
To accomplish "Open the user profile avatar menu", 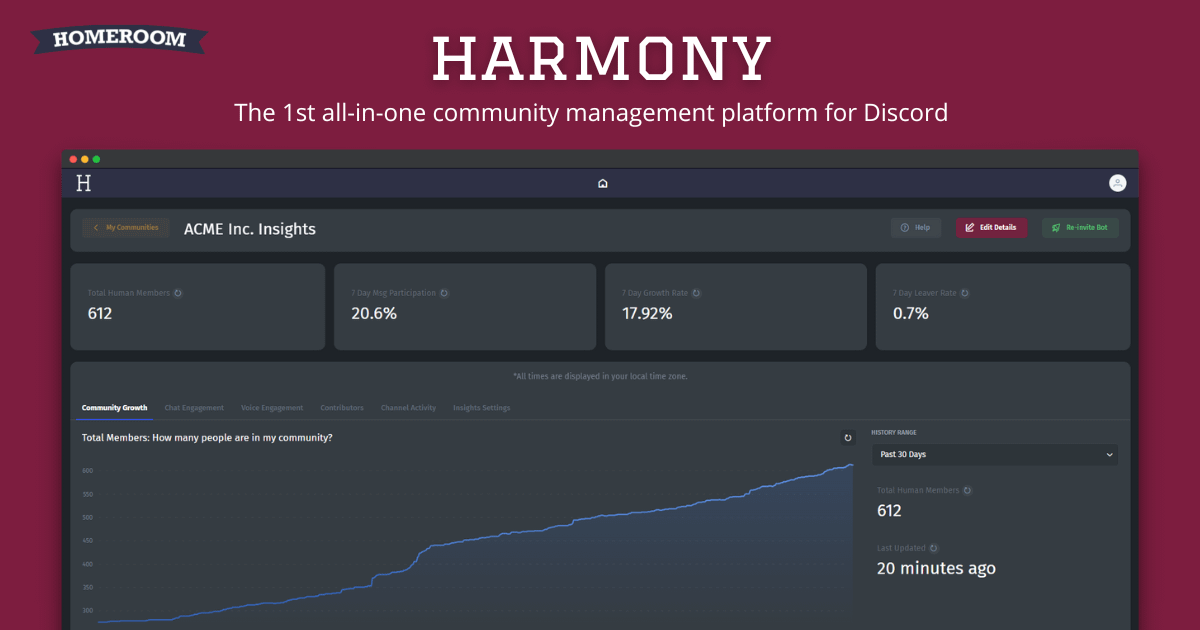I will coord(1117,183).
